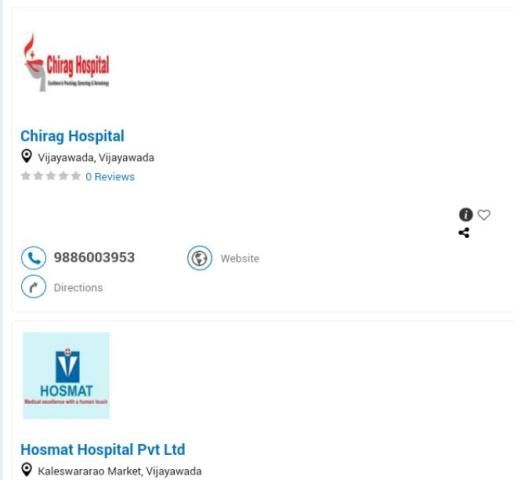Screen dimensions: 514x480
Task: Click the Vijayawada, Vijayawada address text
Action: (x=96, y=157)
